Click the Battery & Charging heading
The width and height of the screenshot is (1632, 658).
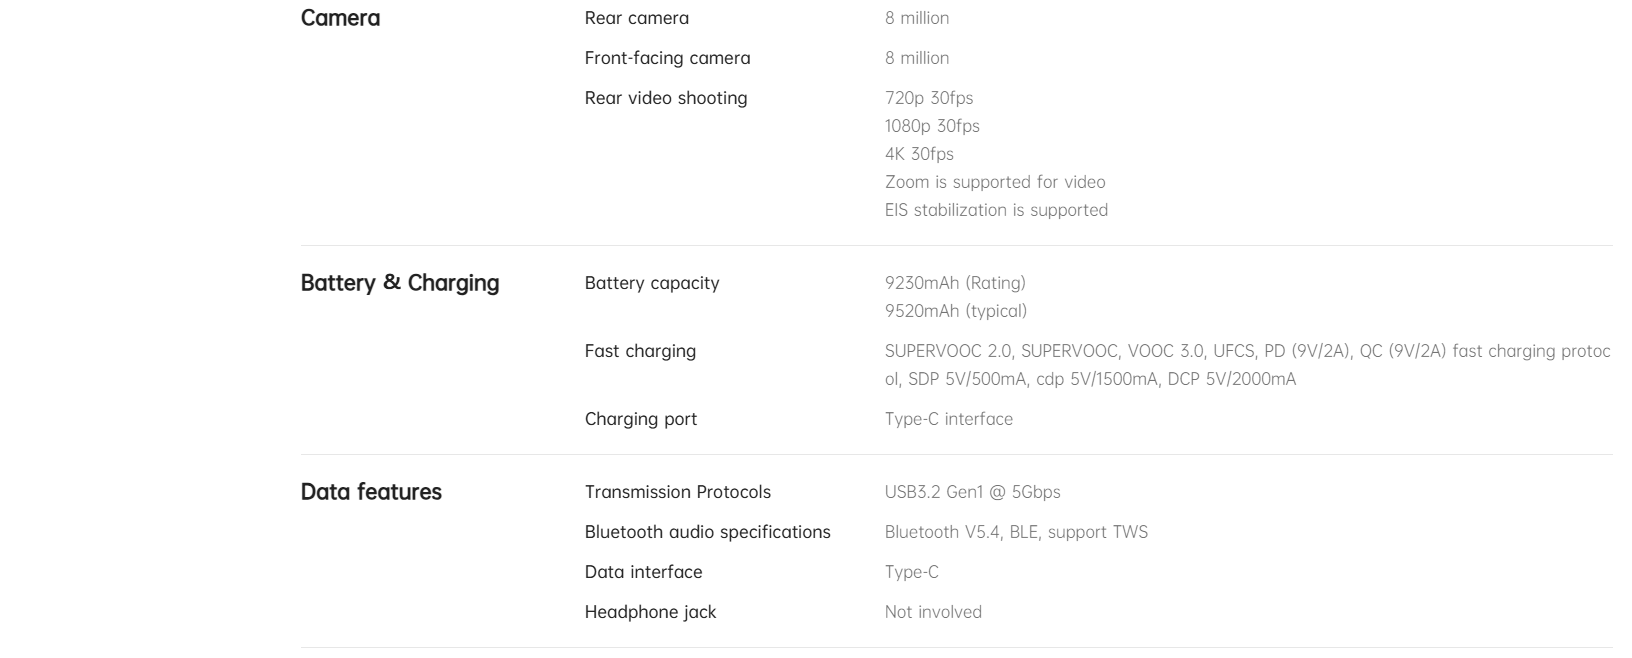click(x=400, y=283)
